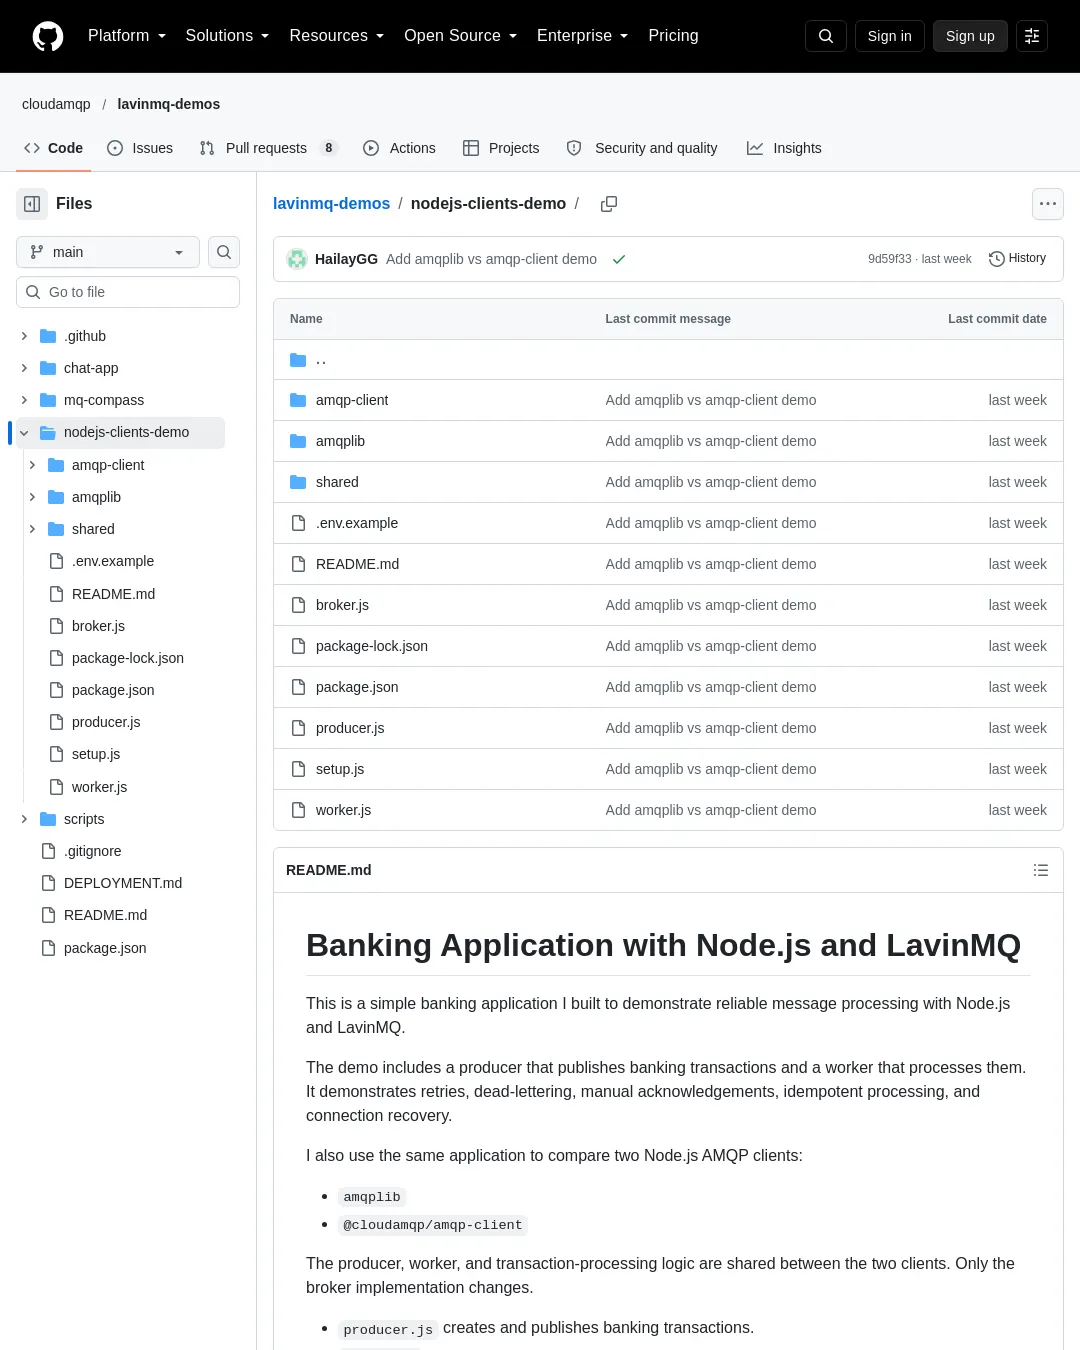The width and height of the screenshot is (1080, 1350).
Task: Open the GitHub homepage logo
Action: click(48, 36)
